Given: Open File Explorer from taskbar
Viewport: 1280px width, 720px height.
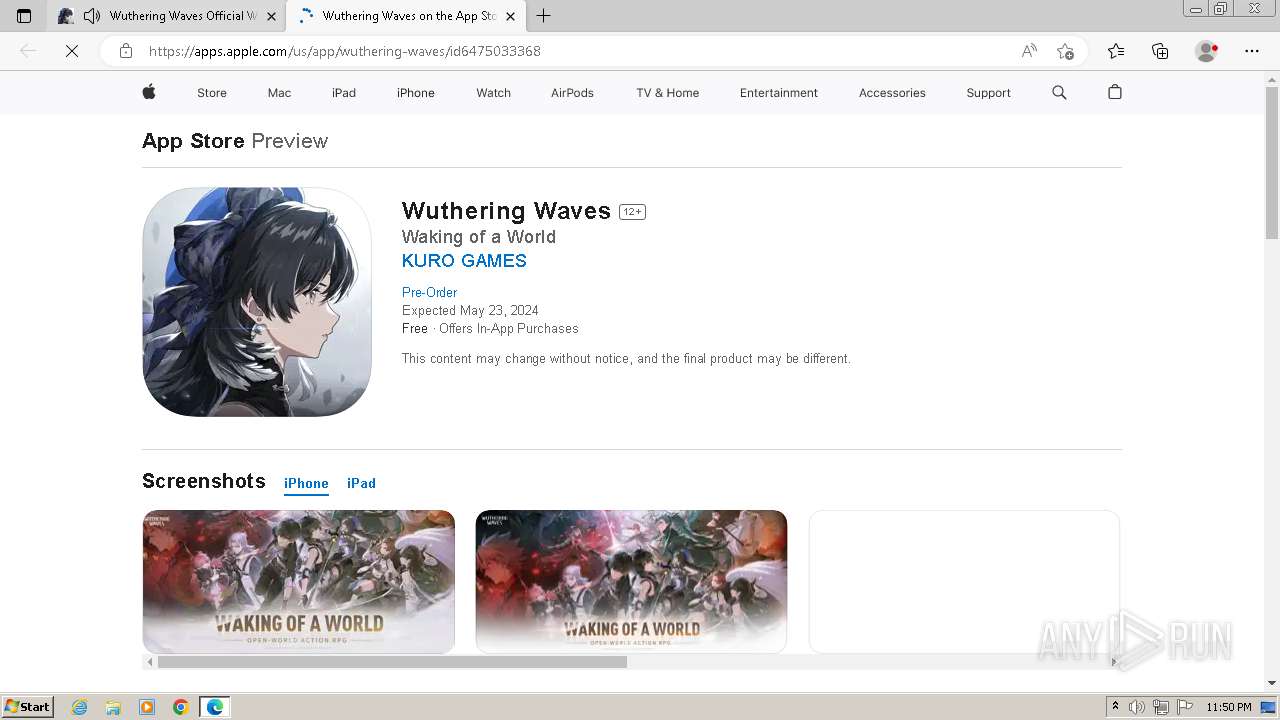Looking at the screenshot, I should coord(113,707).
